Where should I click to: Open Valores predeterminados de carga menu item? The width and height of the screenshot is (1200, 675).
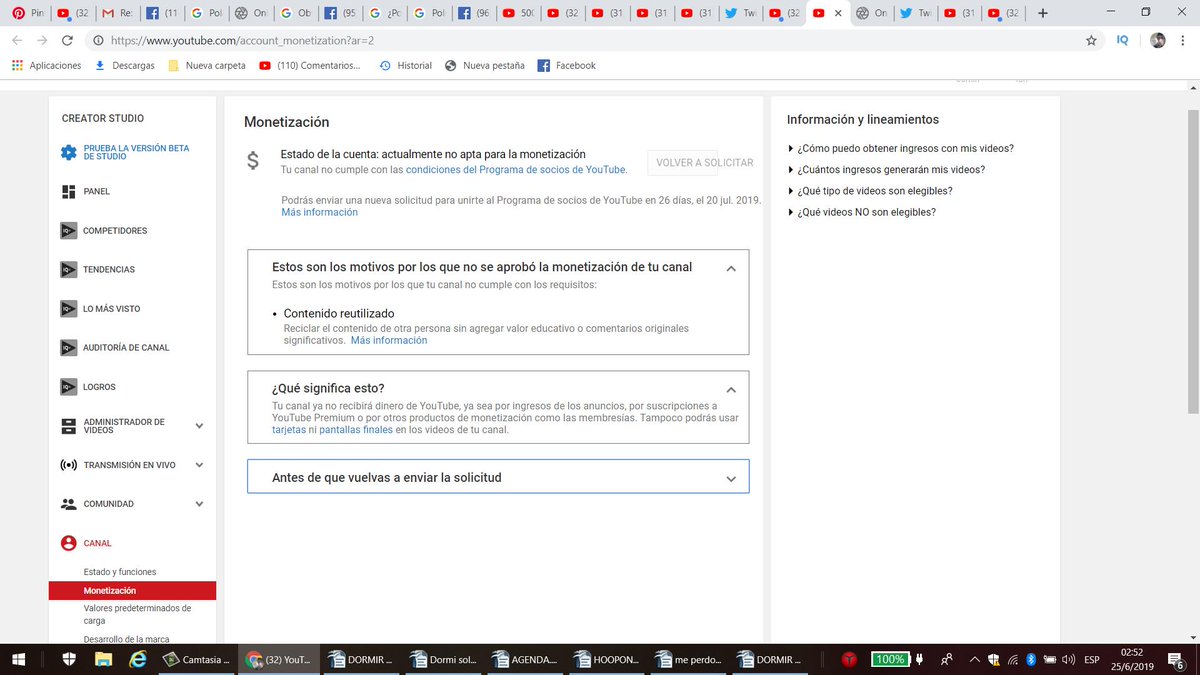(x=137, y=614)
